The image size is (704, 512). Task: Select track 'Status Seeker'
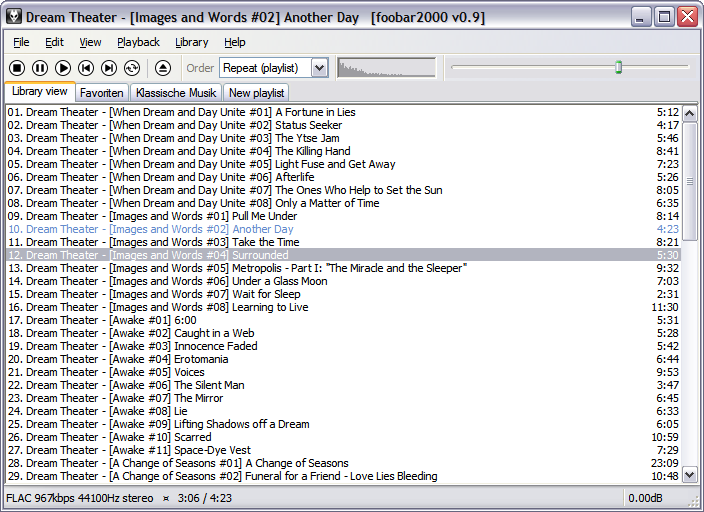[x=343, y=125]
